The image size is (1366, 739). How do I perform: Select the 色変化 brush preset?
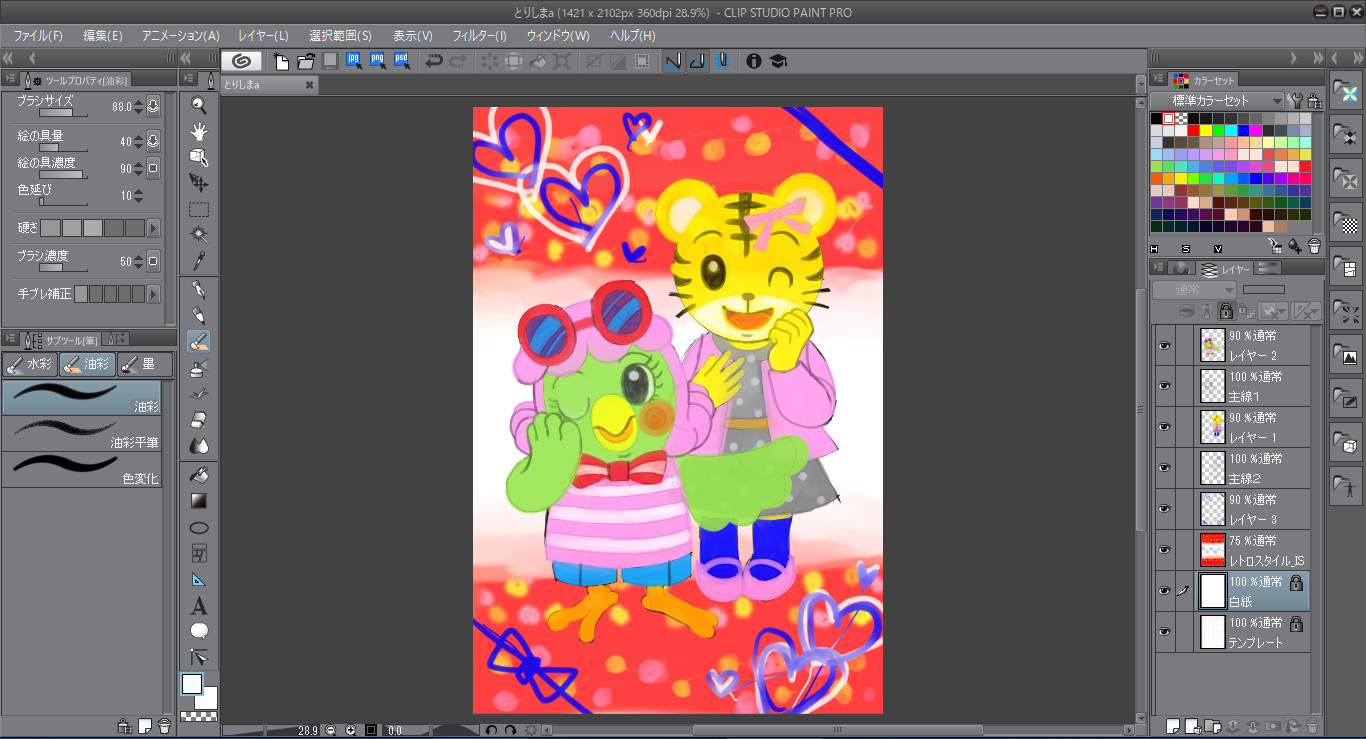click(x=81, y=469)
